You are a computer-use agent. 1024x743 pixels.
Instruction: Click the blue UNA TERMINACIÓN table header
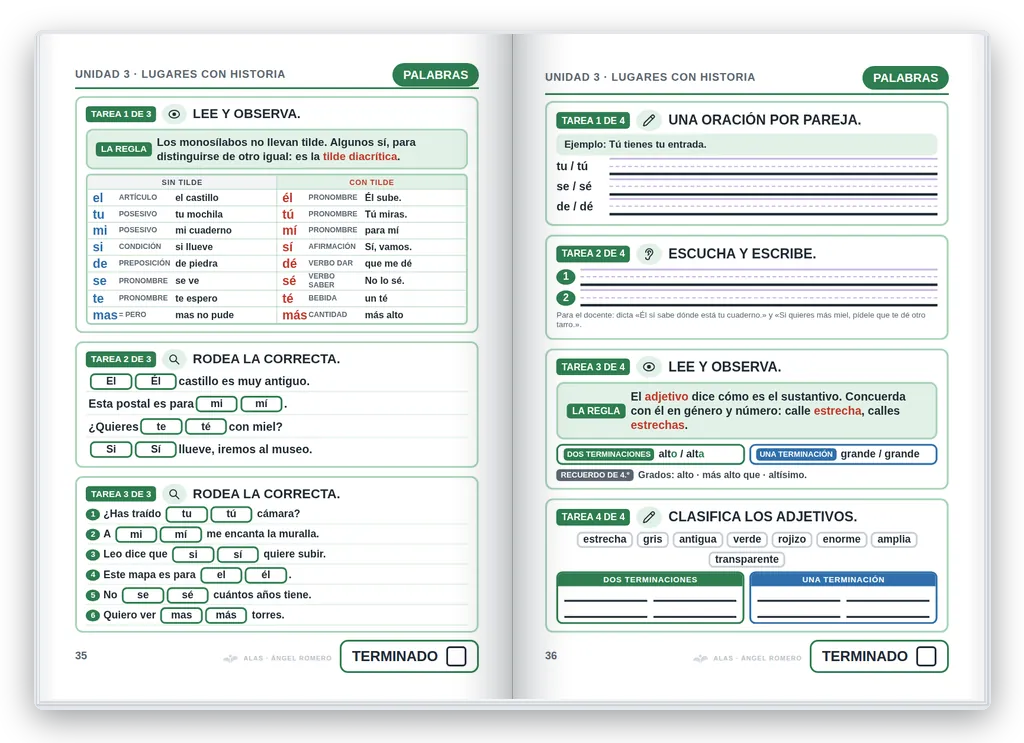[843, 580]
